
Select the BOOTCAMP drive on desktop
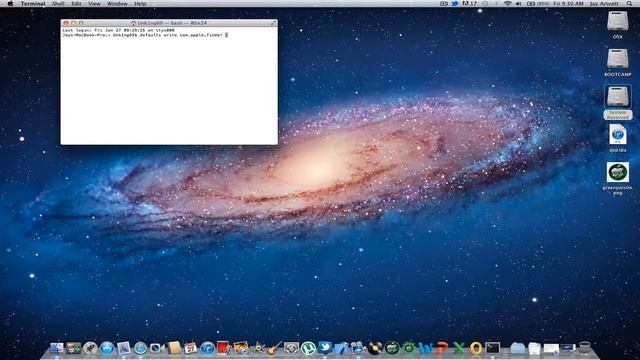click(x=618, y=59)
